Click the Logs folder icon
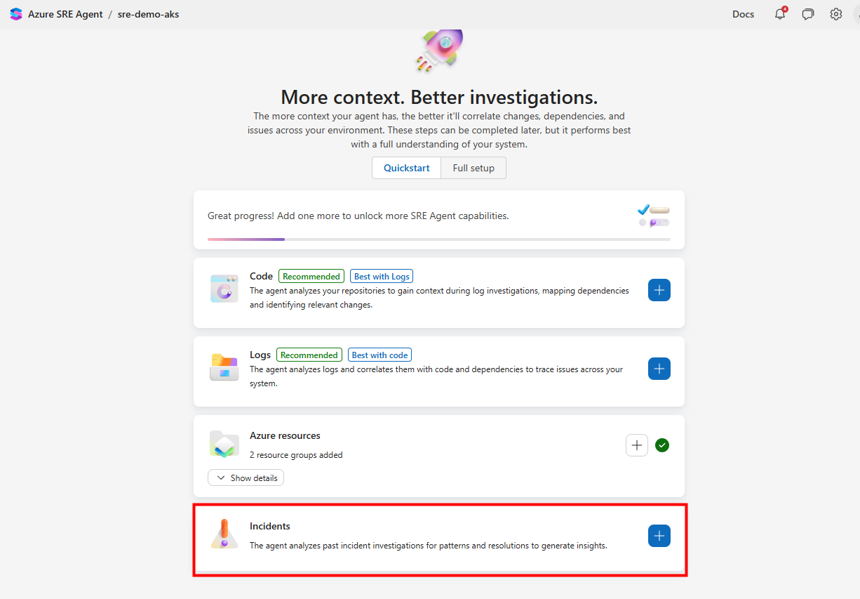The width and height of the screenshot is (860, 599). click(x=224, y=368)
